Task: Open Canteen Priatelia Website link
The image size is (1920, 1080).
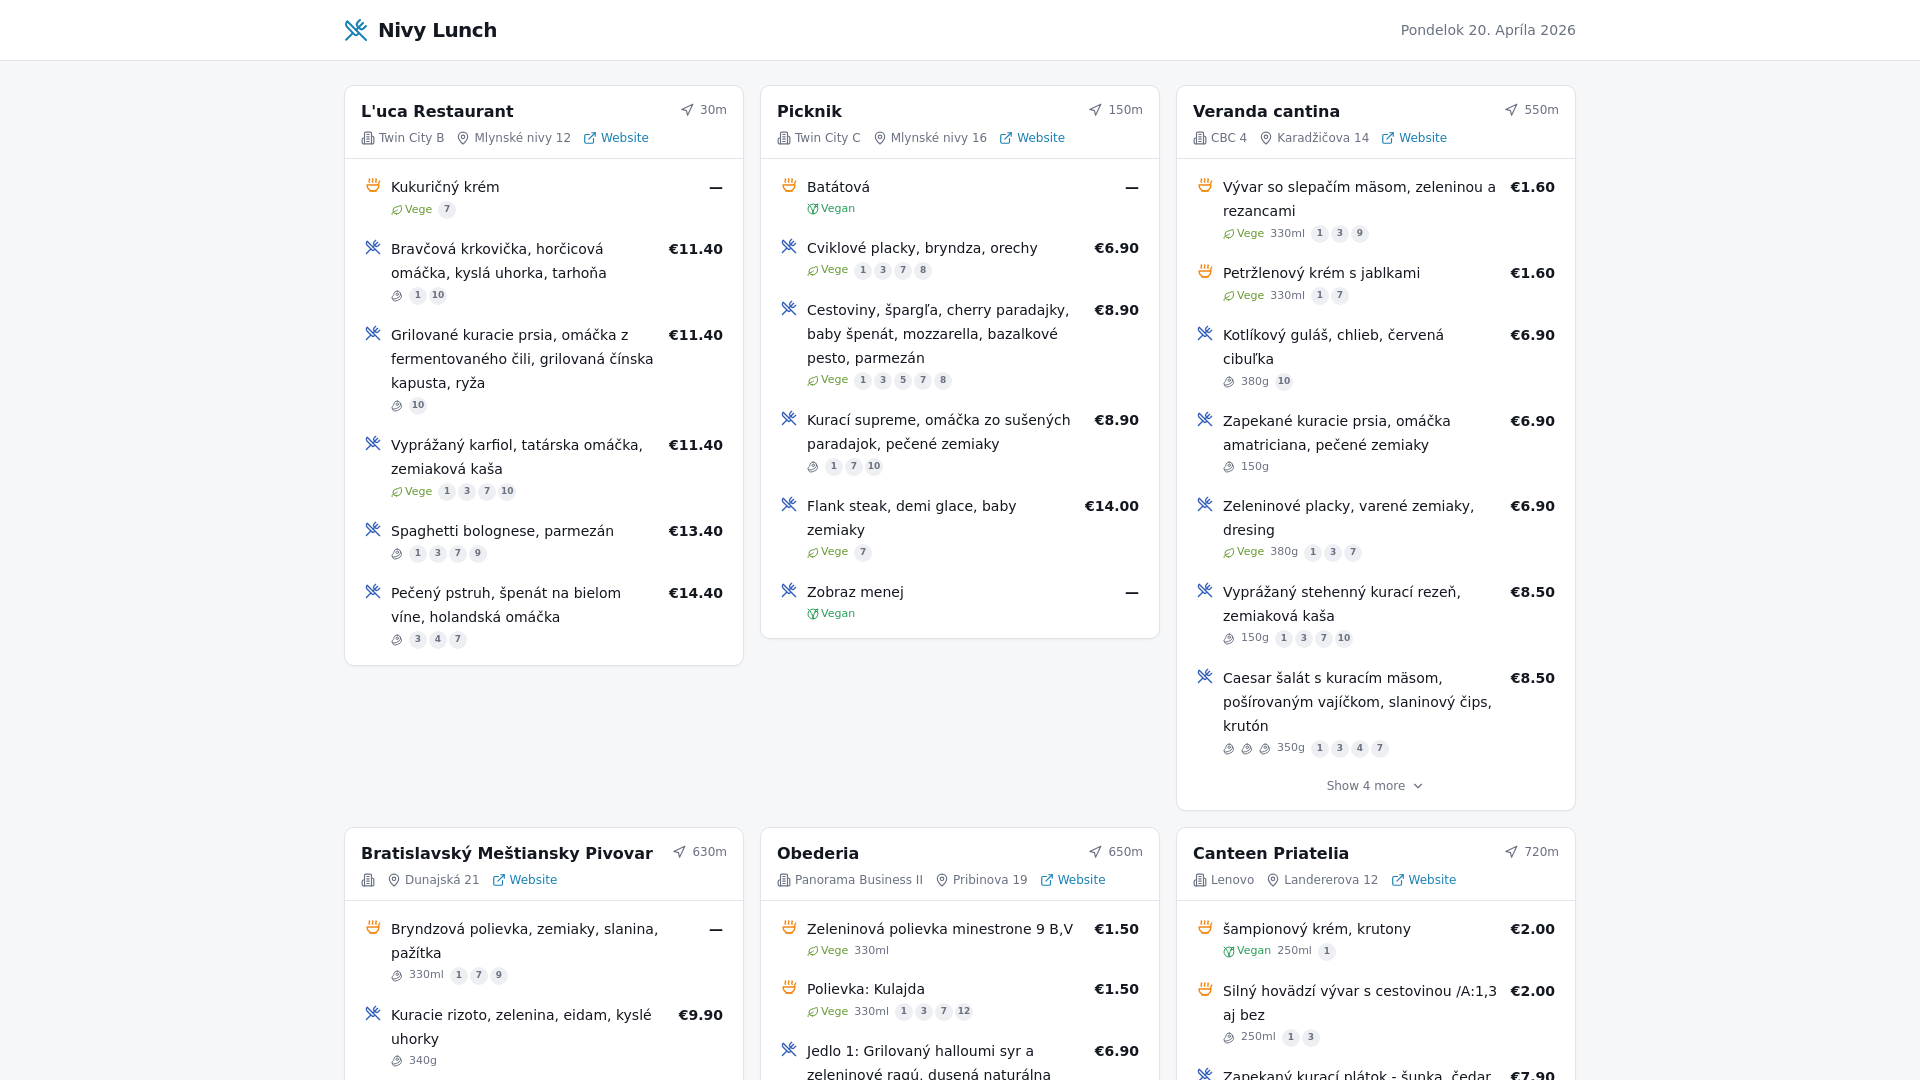Action: tap(1424, 880)
